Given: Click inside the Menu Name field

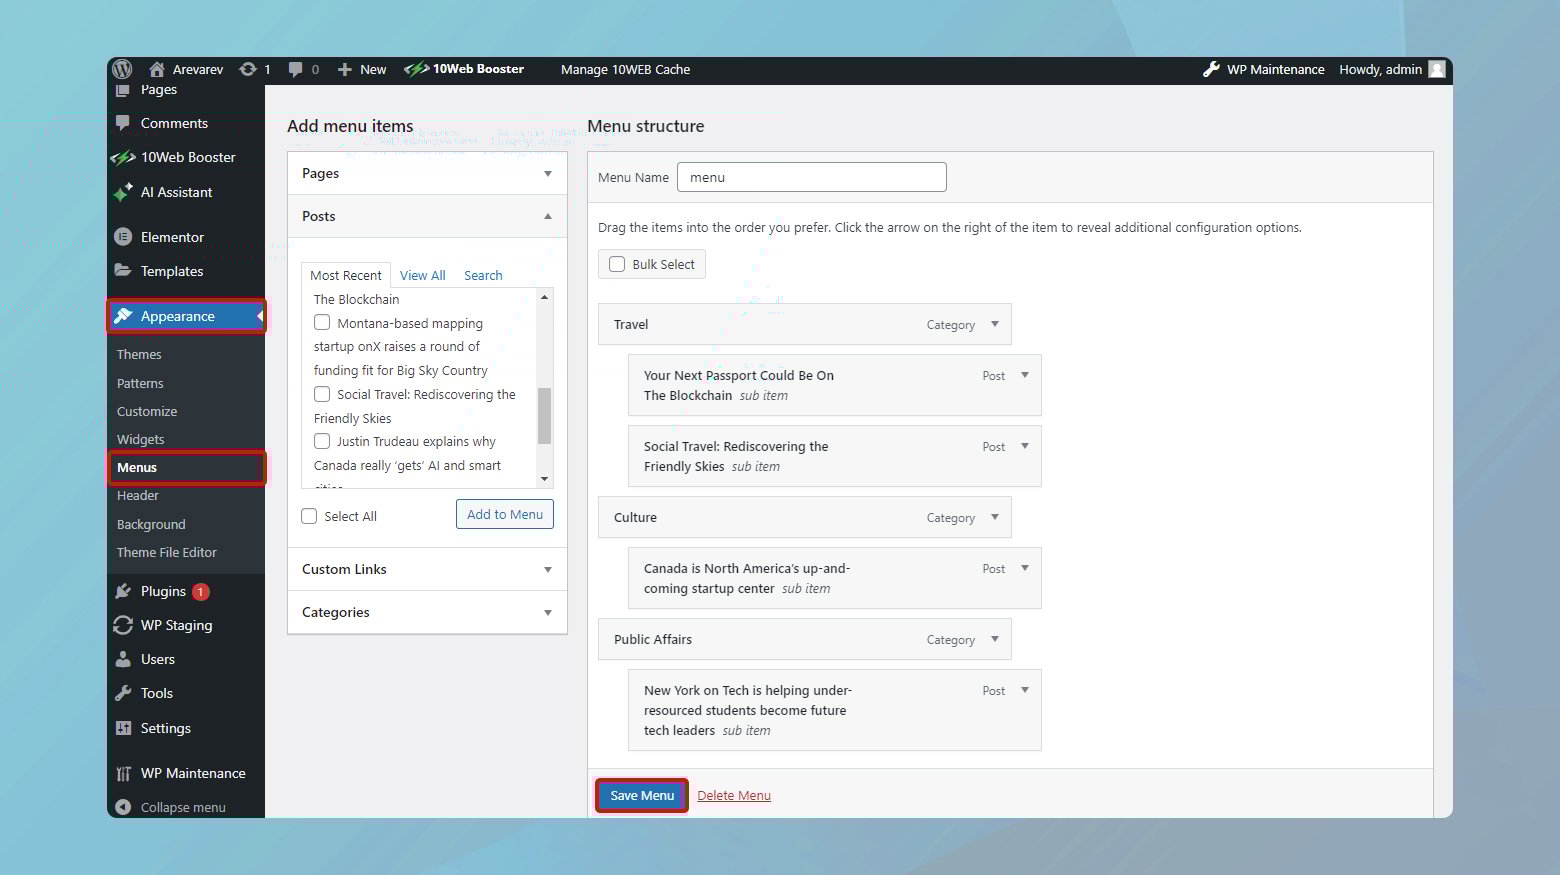Looking at the screenshot, I should [x=811, y=177].
